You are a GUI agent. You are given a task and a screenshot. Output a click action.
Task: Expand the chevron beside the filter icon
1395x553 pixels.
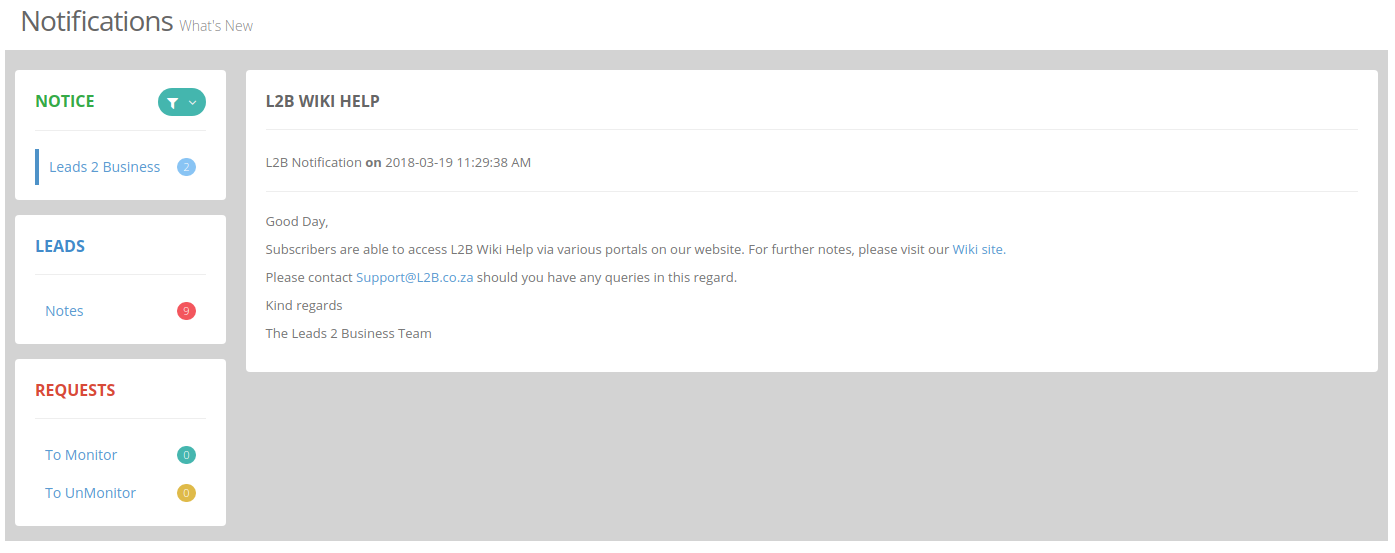click(x=193, y=103)
